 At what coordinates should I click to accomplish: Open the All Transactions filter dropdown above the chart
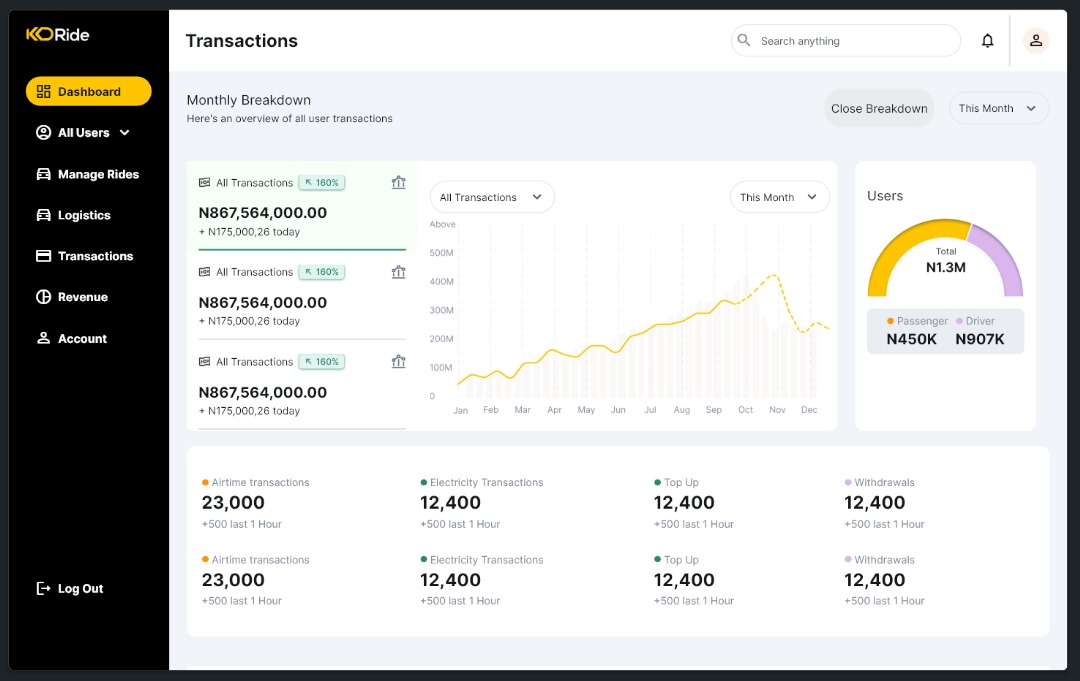[x=491, y=197]
